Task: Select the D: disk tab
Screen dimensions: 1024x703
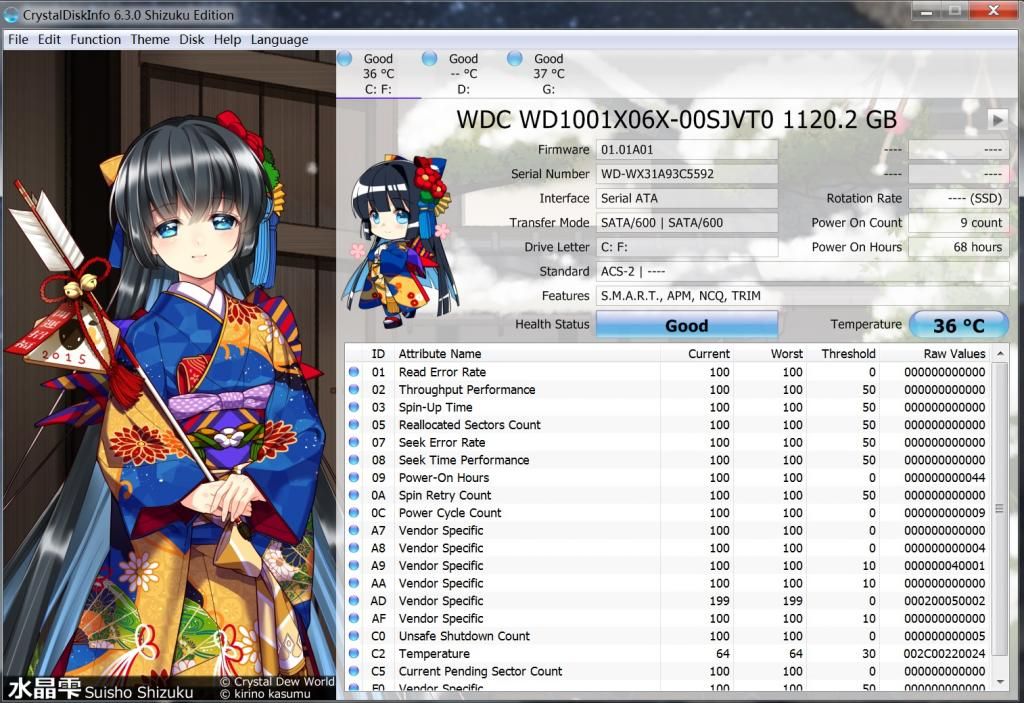Action: 463,74
